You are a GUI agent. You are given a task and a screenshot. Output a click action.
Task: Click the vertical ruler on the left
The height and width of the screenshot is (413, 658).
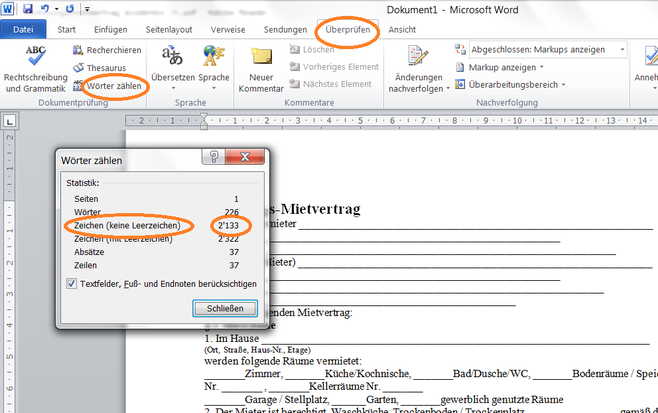point(9,273)
